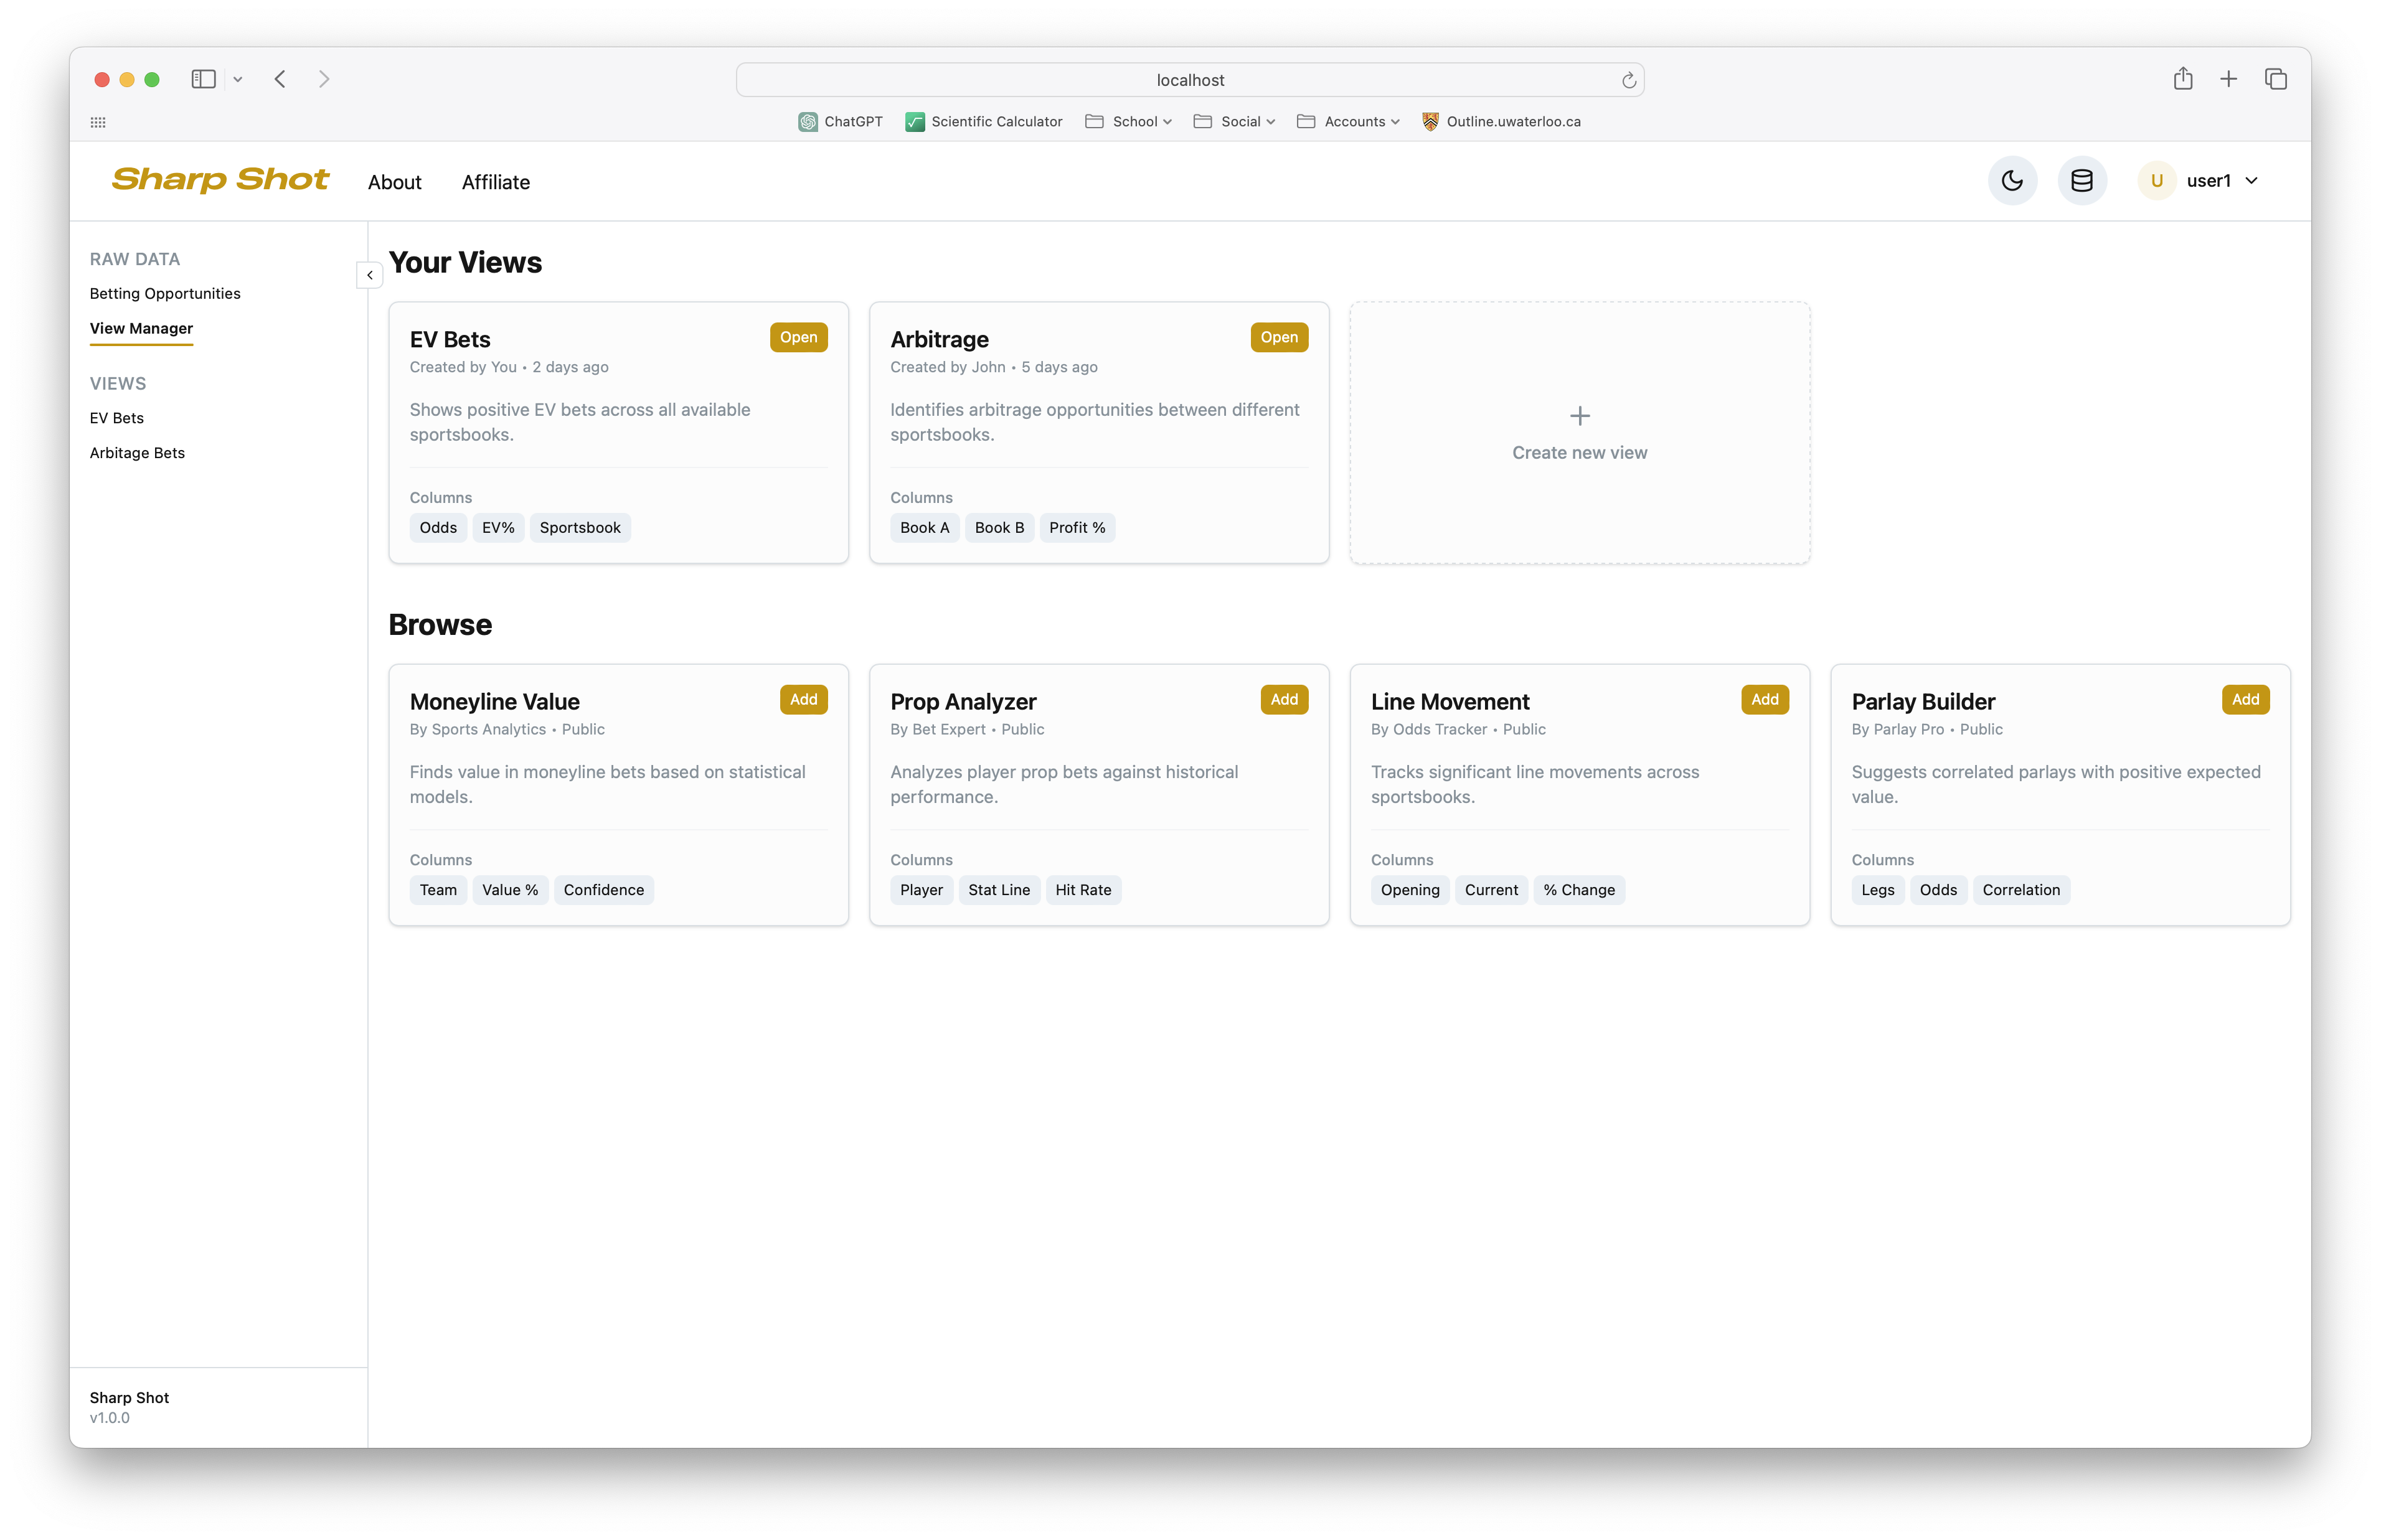Go forward with Safari forward arrow
Screen dimensions: 2381x1540
tap(324, 79)
